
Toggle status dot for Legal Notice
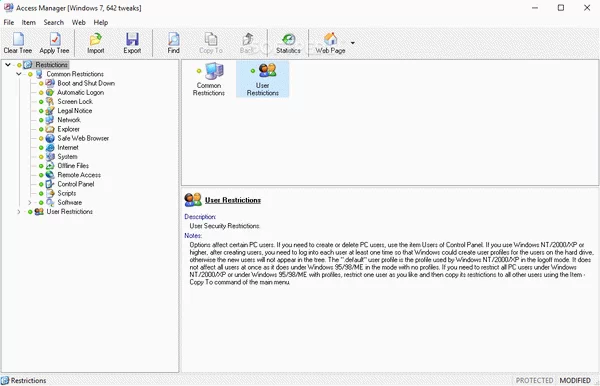click(41, 111)
